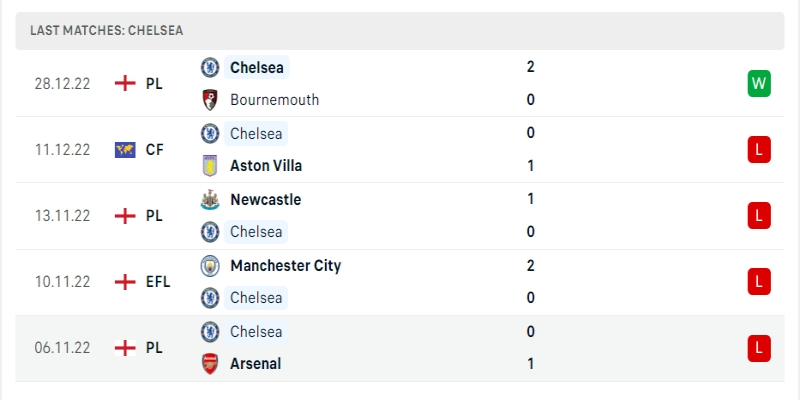This screenshot has width=800, height=400.
Task: Click the CF world flag icon
Action: coord(125,150)
